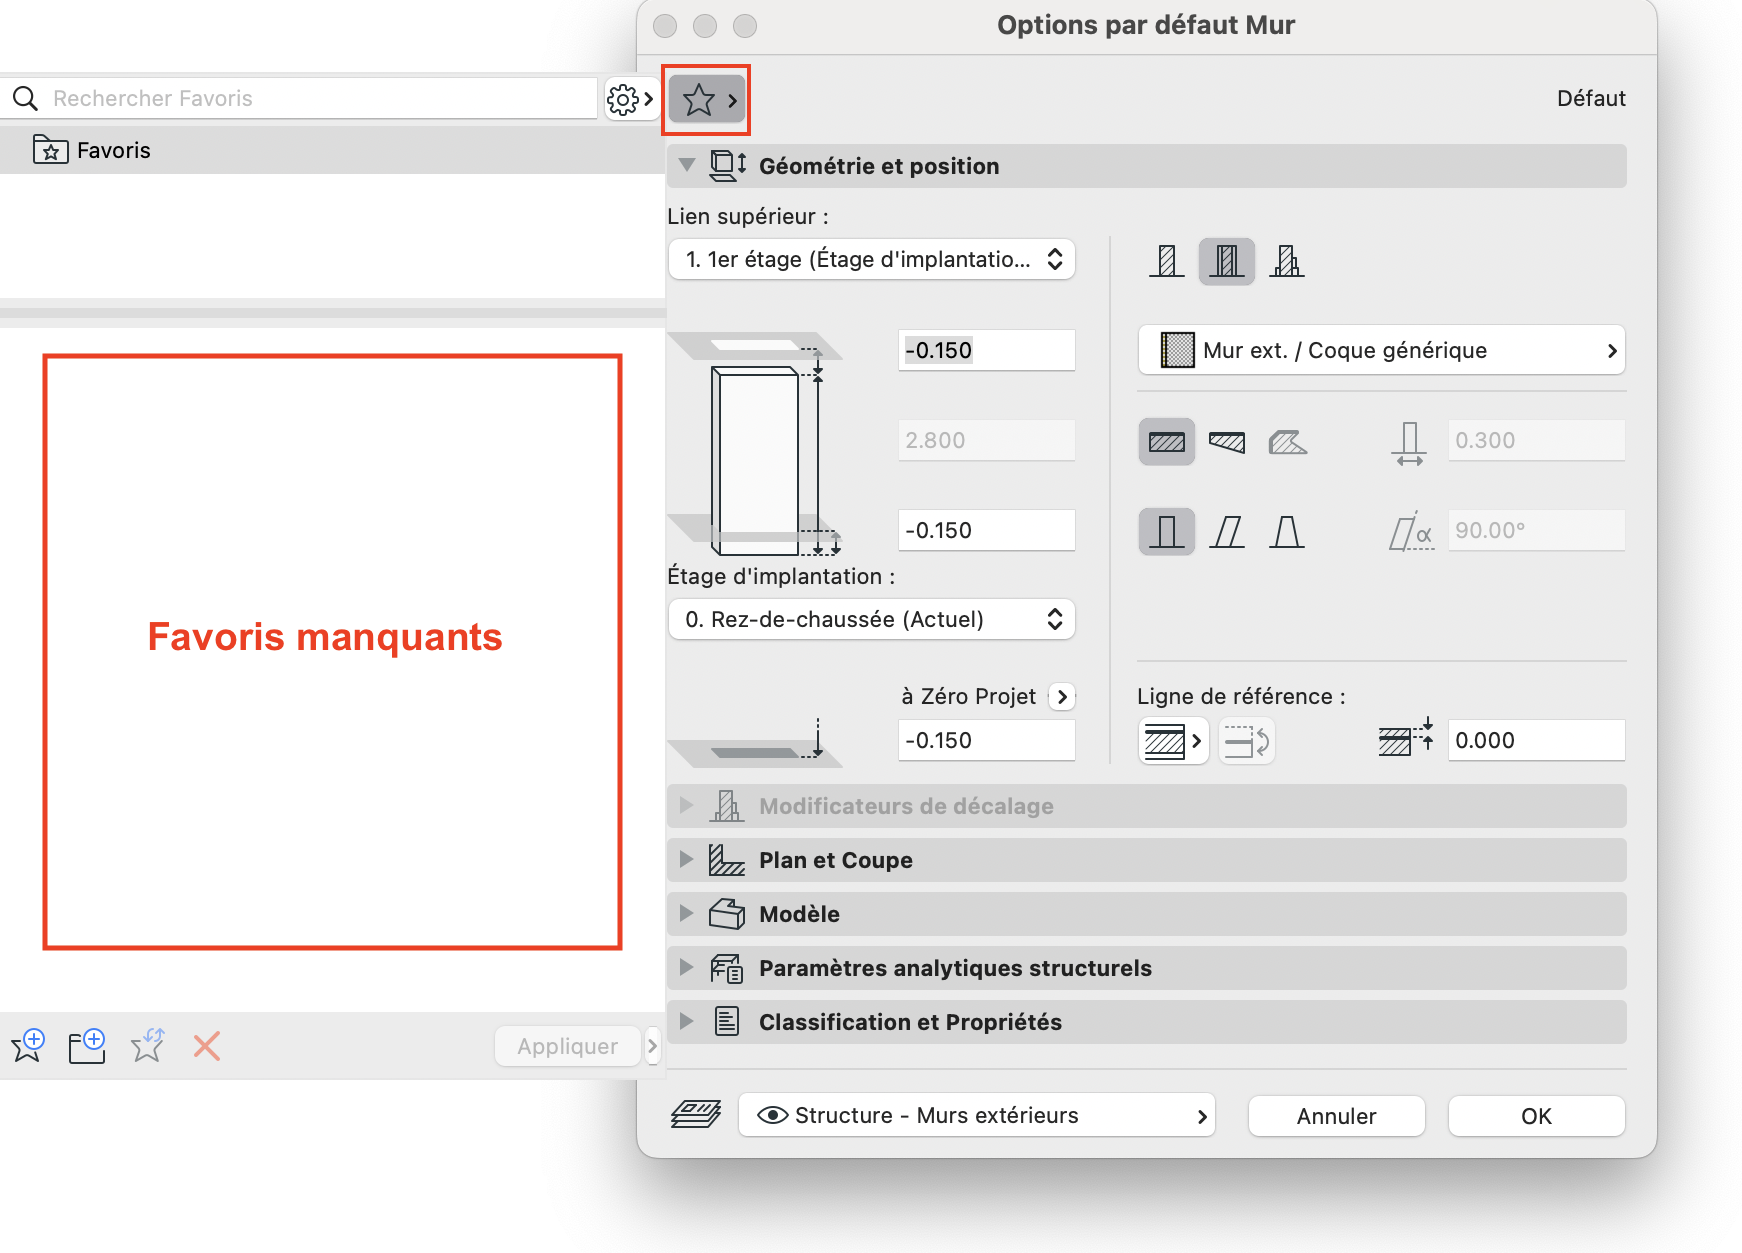This screenshot has height=1253, width=1742.
Task: Click the Ligne de référence label
Action: click(1241, 696)
